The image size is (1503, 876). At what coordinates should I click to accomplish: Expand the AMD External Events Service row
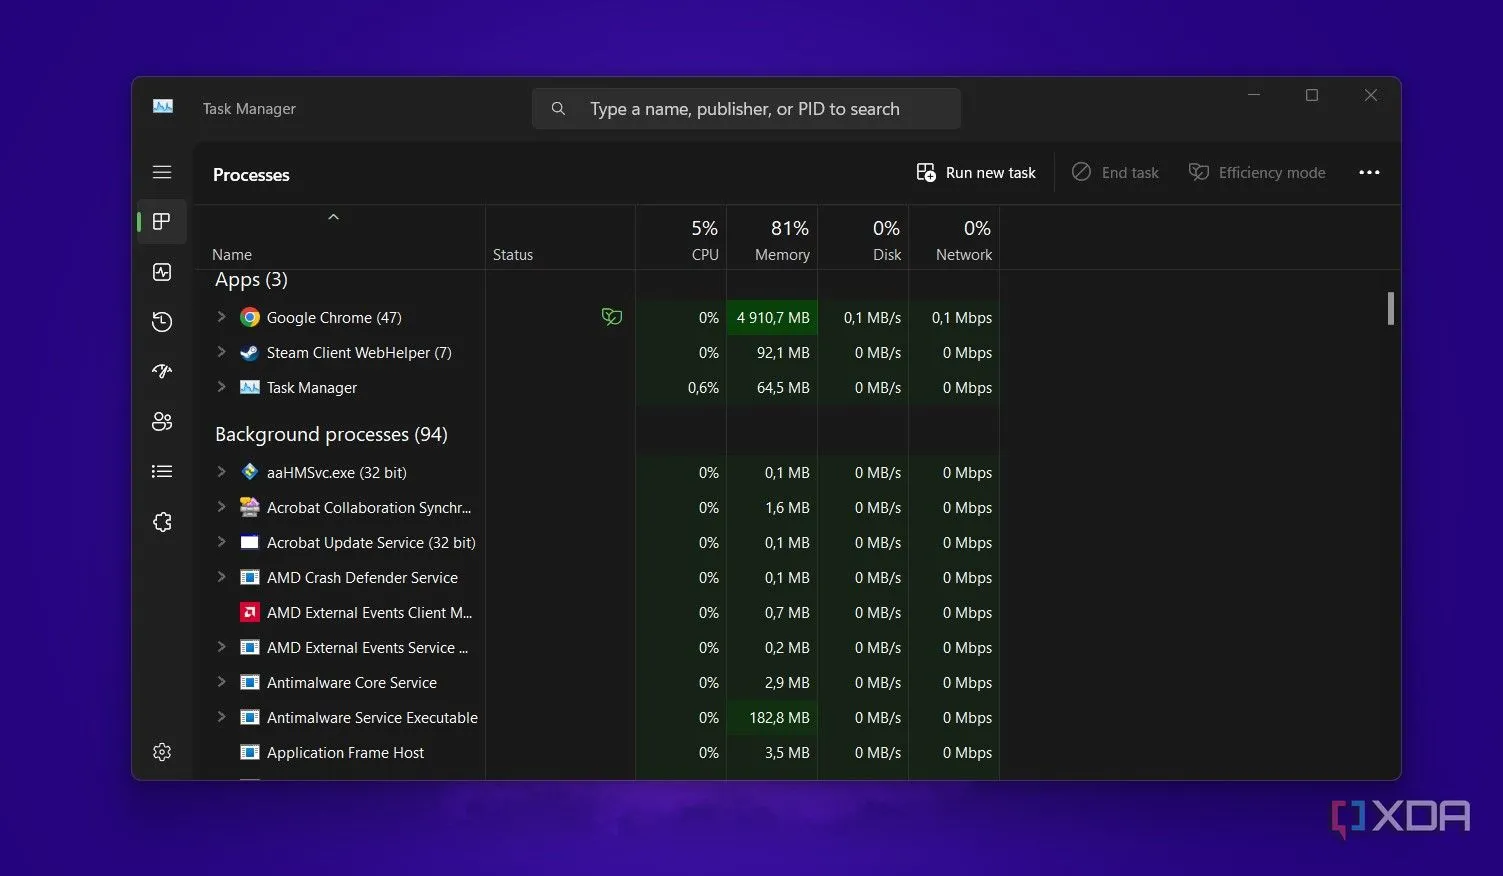tap(221, 647)
